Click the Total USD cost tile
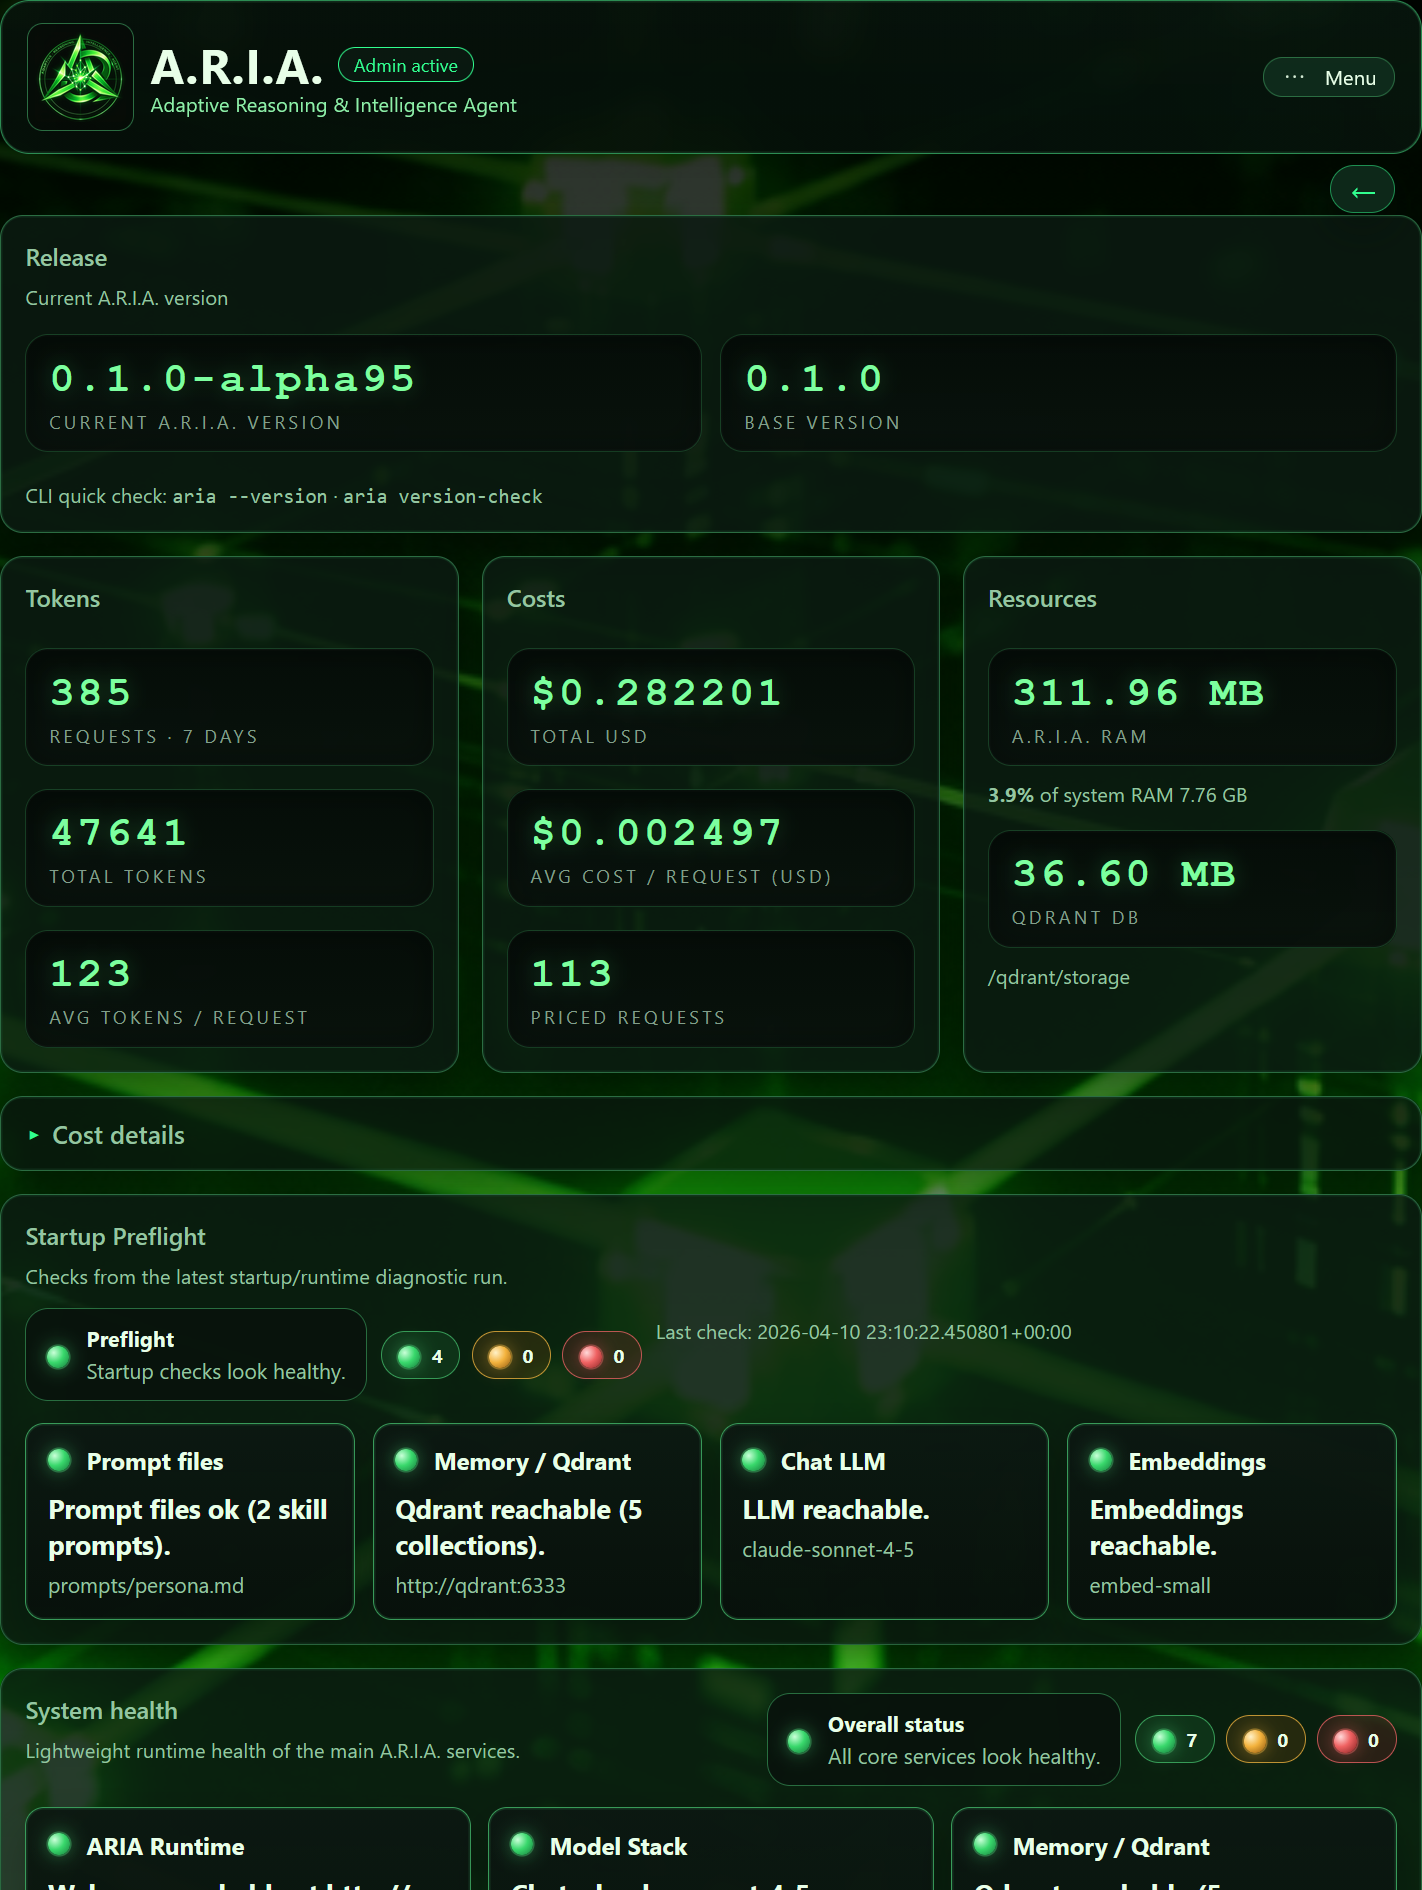This screenshot has width=1422, height=1890. [x=710, y=707]
